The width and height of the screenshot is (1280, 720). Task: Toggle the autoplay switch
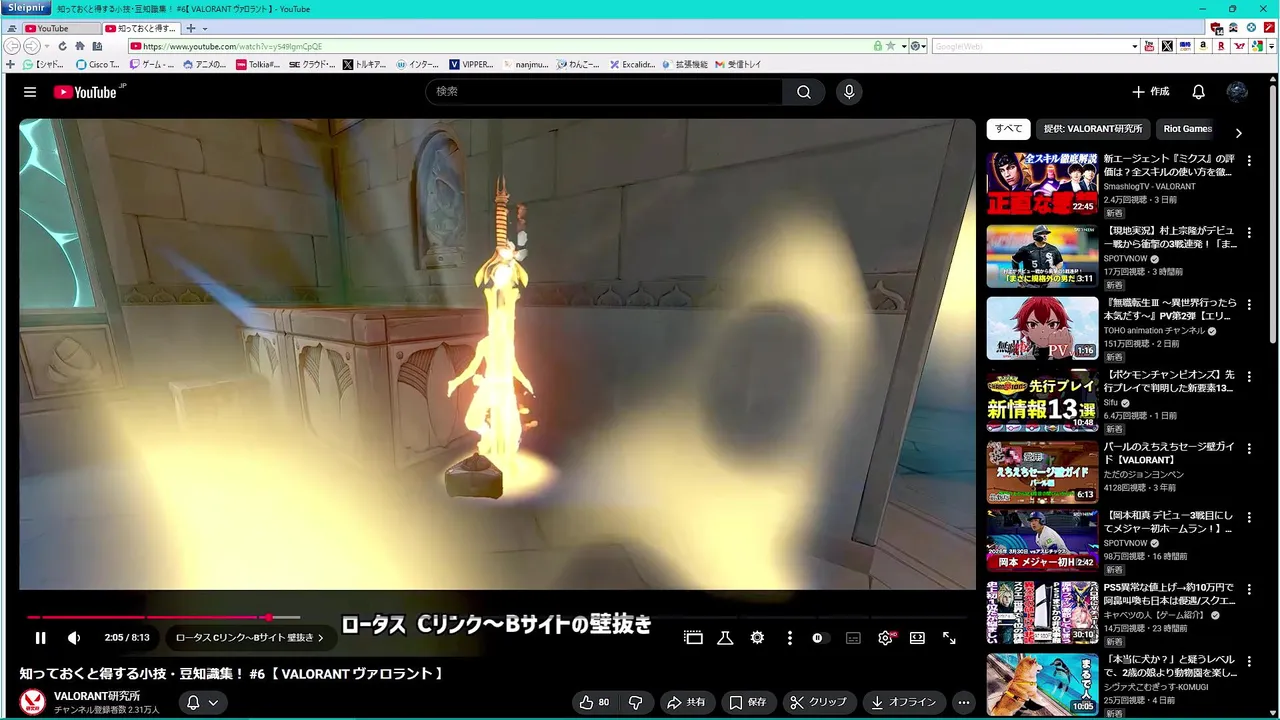pos(820,638)
